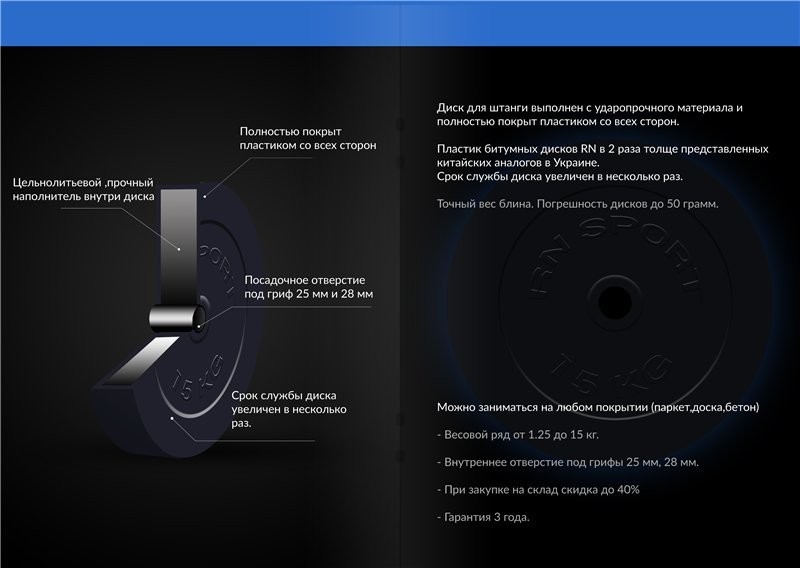Click the 'Точный вес блина' grey text

point(577,204)
